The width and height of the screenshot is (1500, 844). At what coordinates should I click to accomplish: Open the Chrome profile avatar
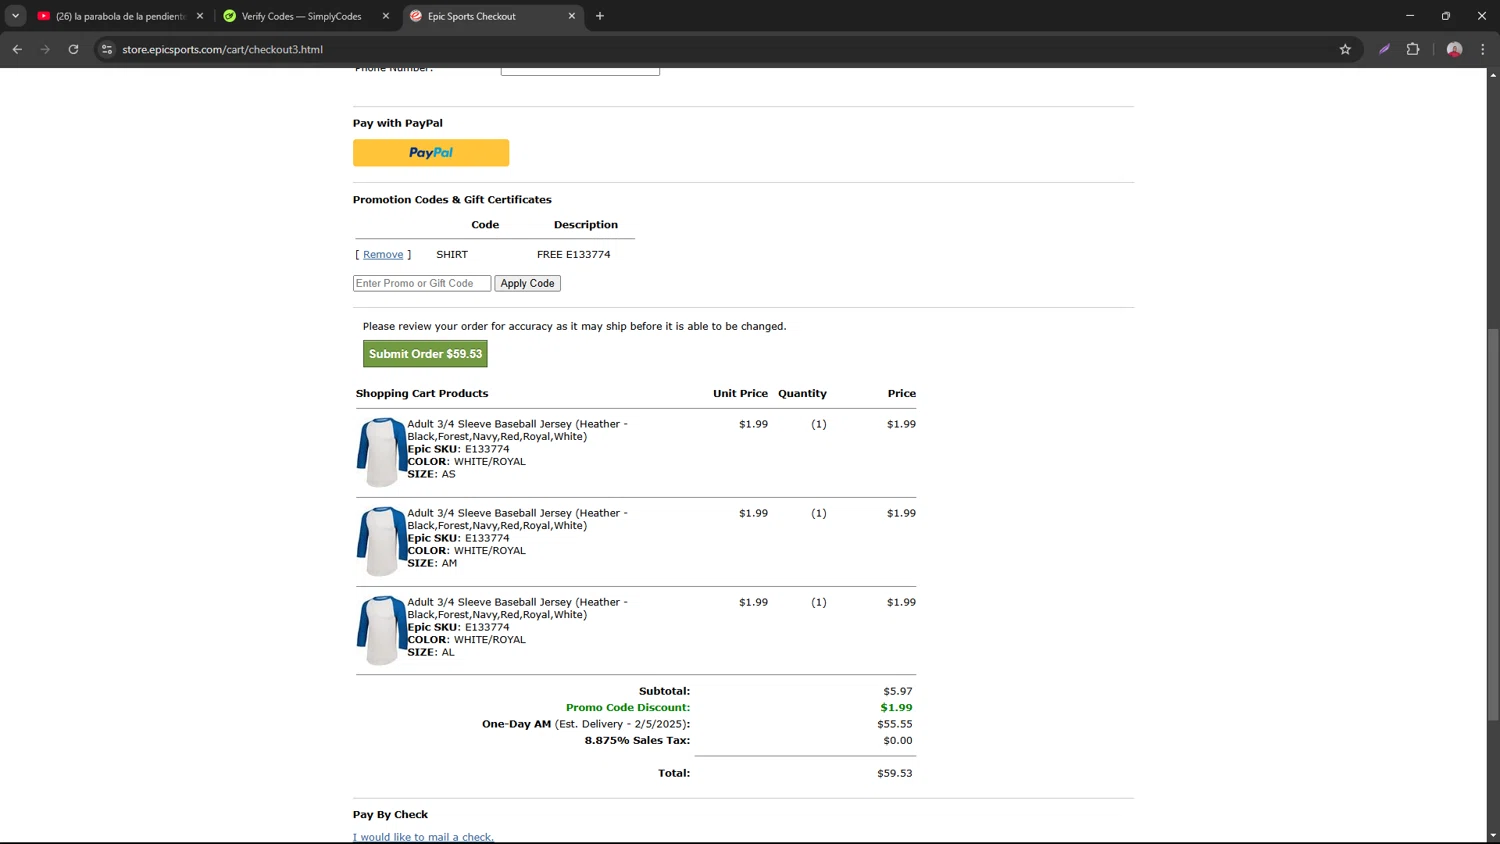pyautogui.click(x=1454, y=49)
